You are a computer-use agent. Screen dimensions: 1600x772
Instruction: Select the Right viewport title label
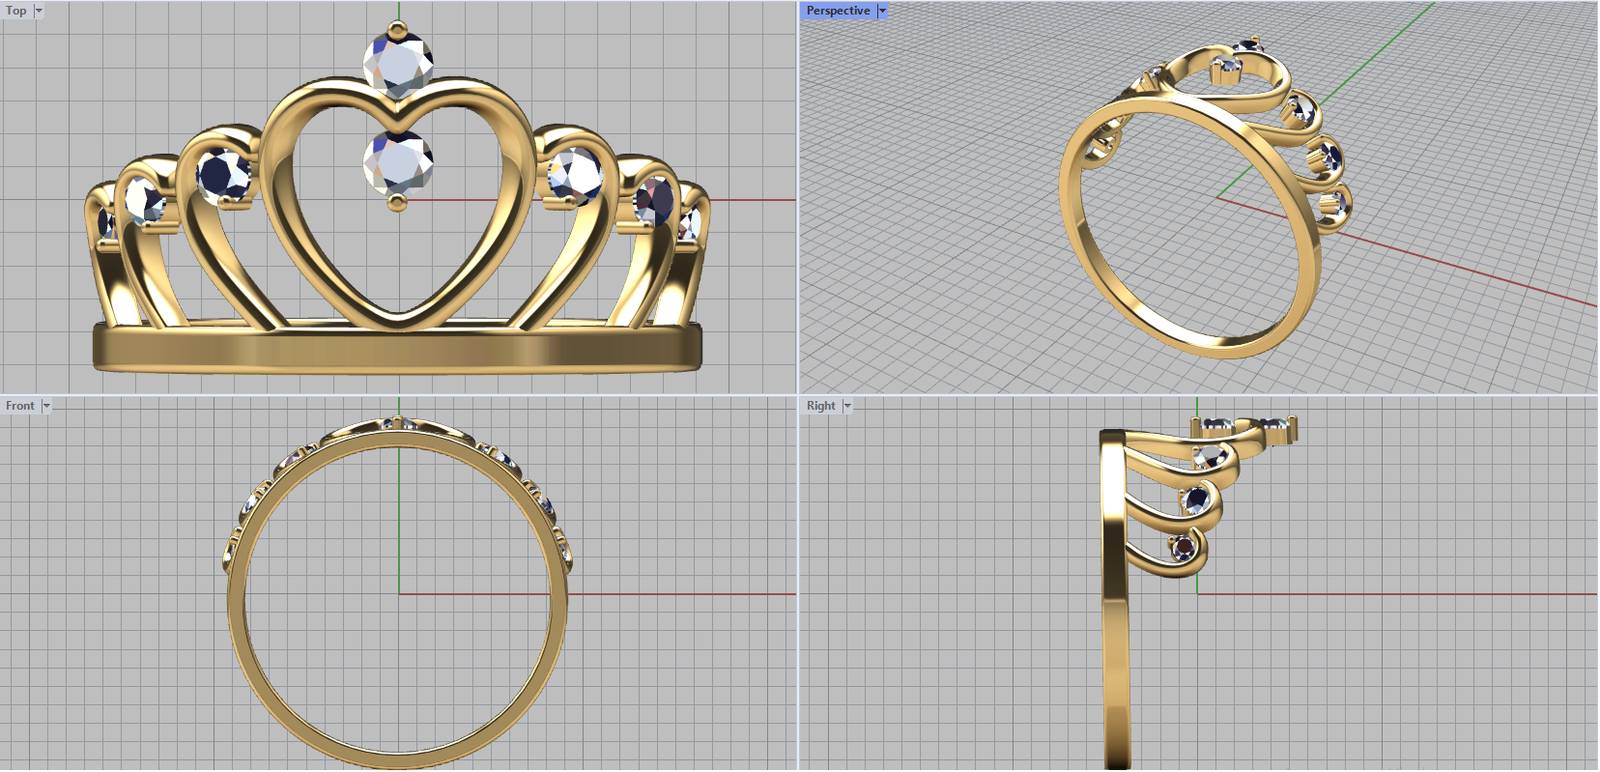[821, 406]
